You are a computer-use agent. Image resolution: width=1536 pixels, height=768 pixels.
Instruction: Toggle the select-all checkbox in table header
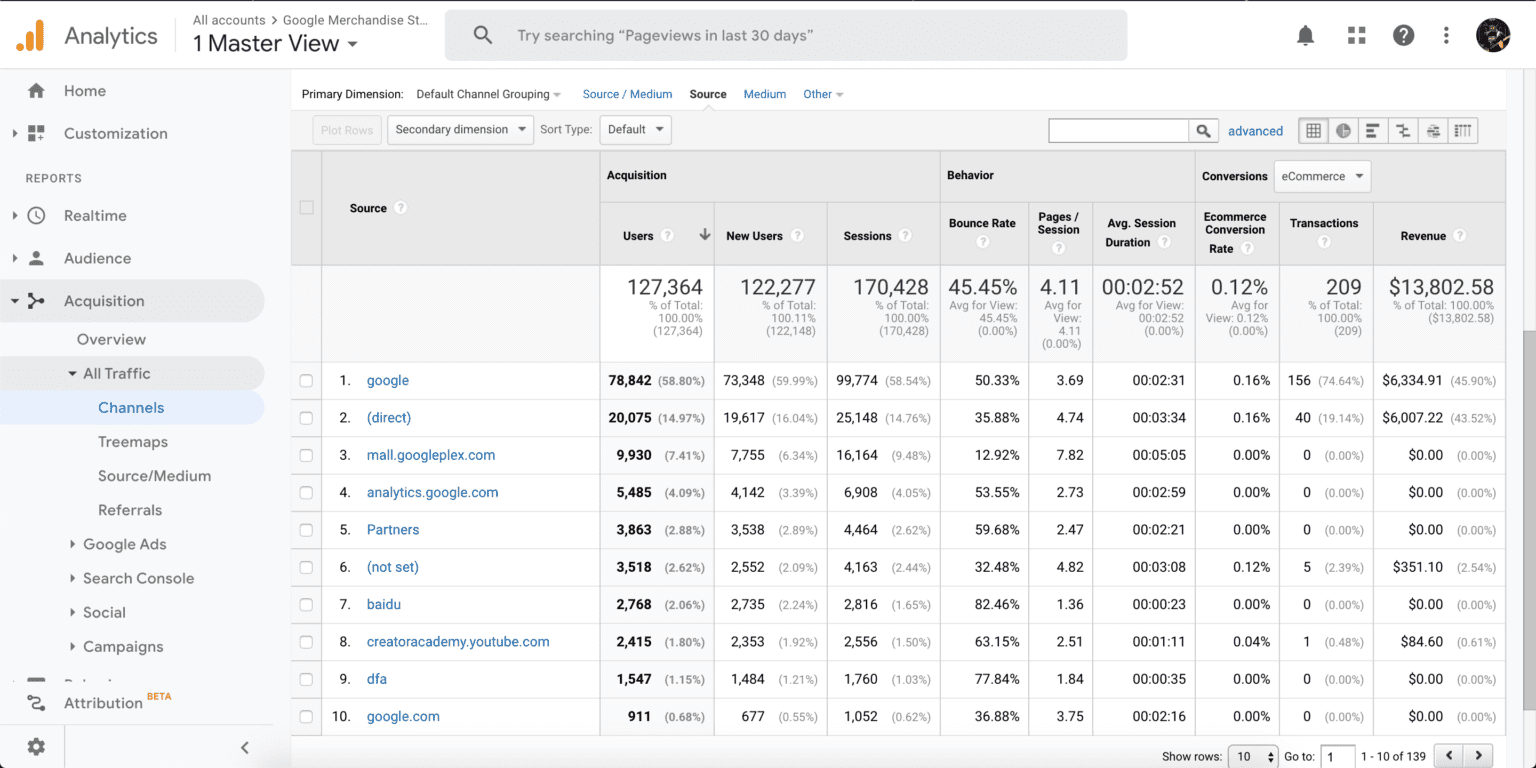[x=306, y=208]
